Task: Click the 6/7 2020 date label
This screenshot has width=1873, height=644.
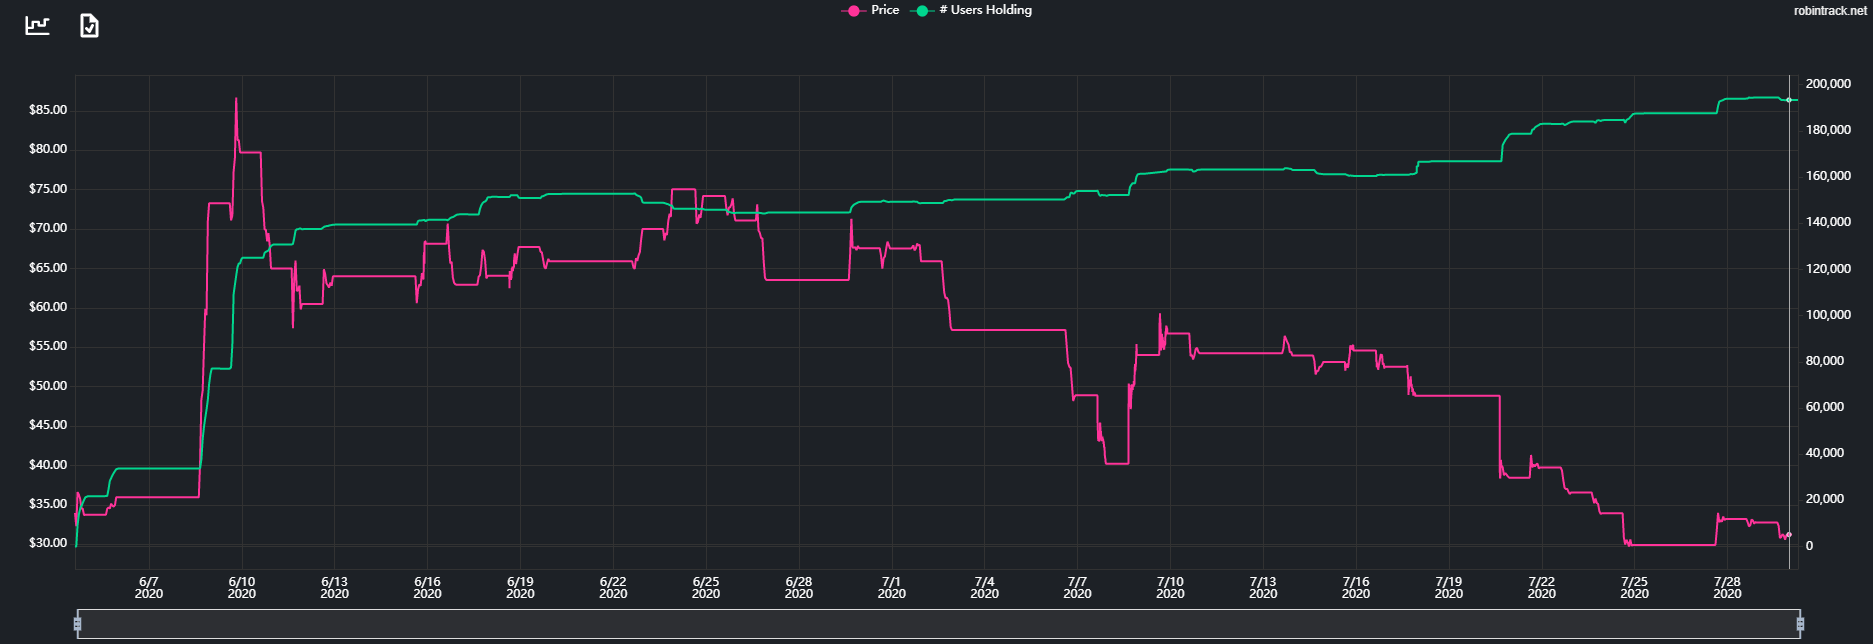Action: [x=148, y=587]
